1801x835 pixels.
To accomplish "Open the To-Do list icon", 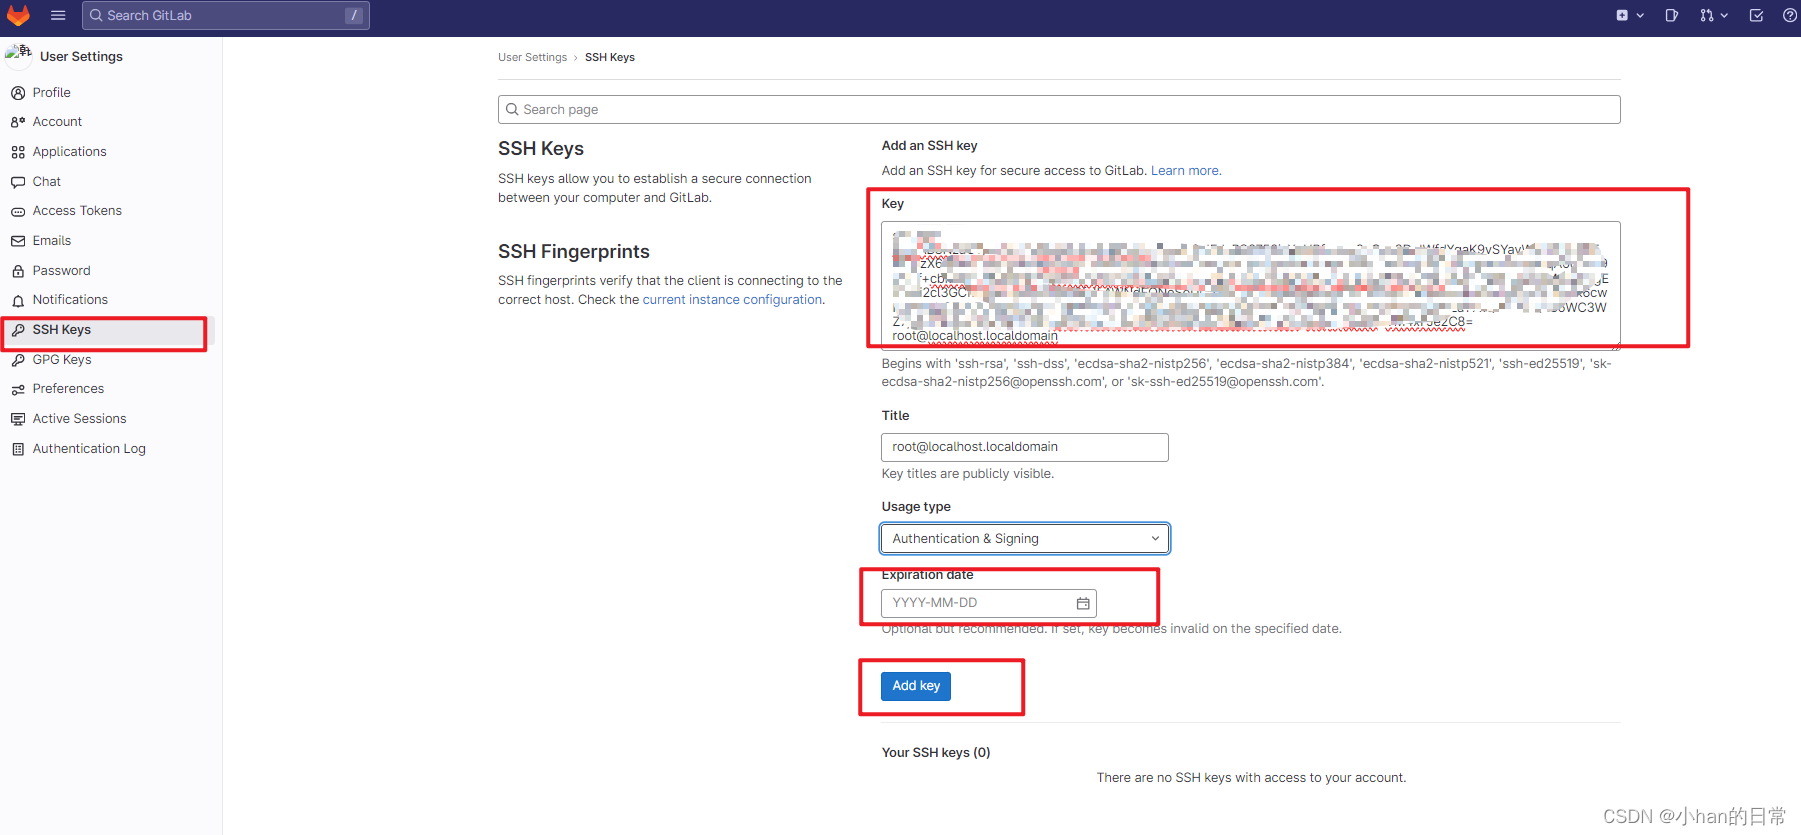I will (x=1756, y=15).
